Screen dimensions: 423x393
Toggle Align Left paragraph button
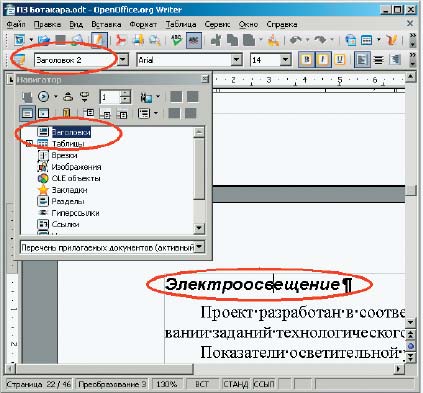362,60
